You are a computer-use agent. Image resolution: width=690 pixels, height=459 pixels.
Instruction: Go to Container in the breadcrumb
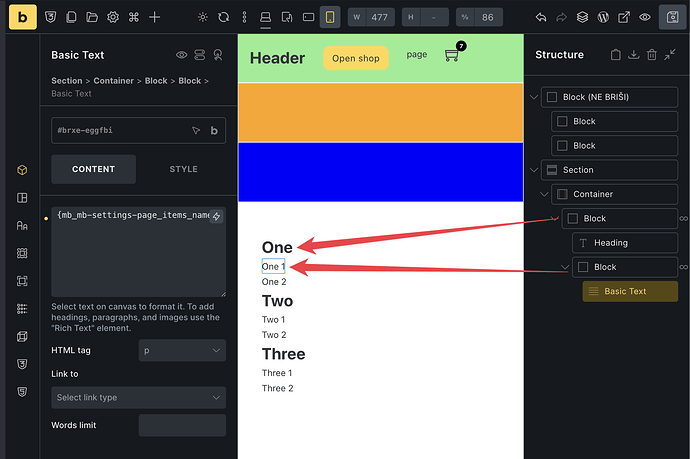coord(114,81)
